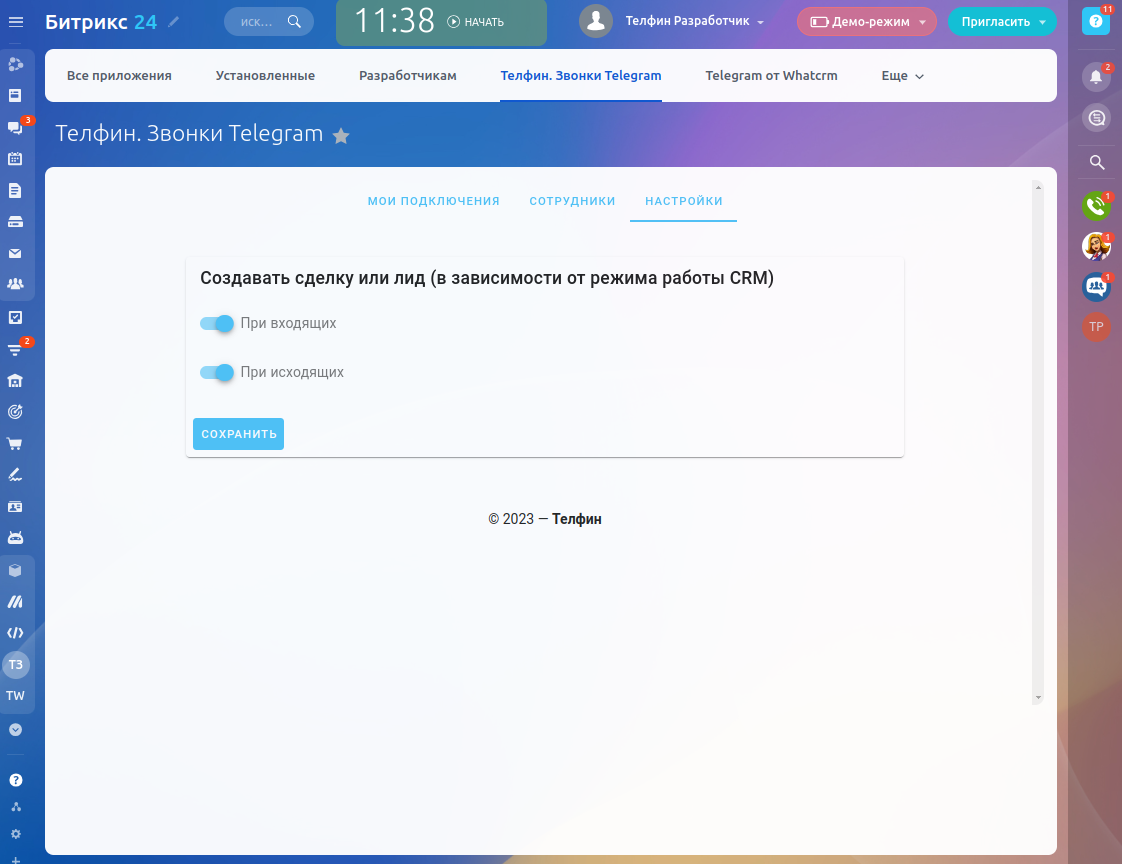Image resolution: width=1122 pixels, height=864 pixels.
Task: Open the help question mark in left sidebar
Action: [x=16, y=780]
